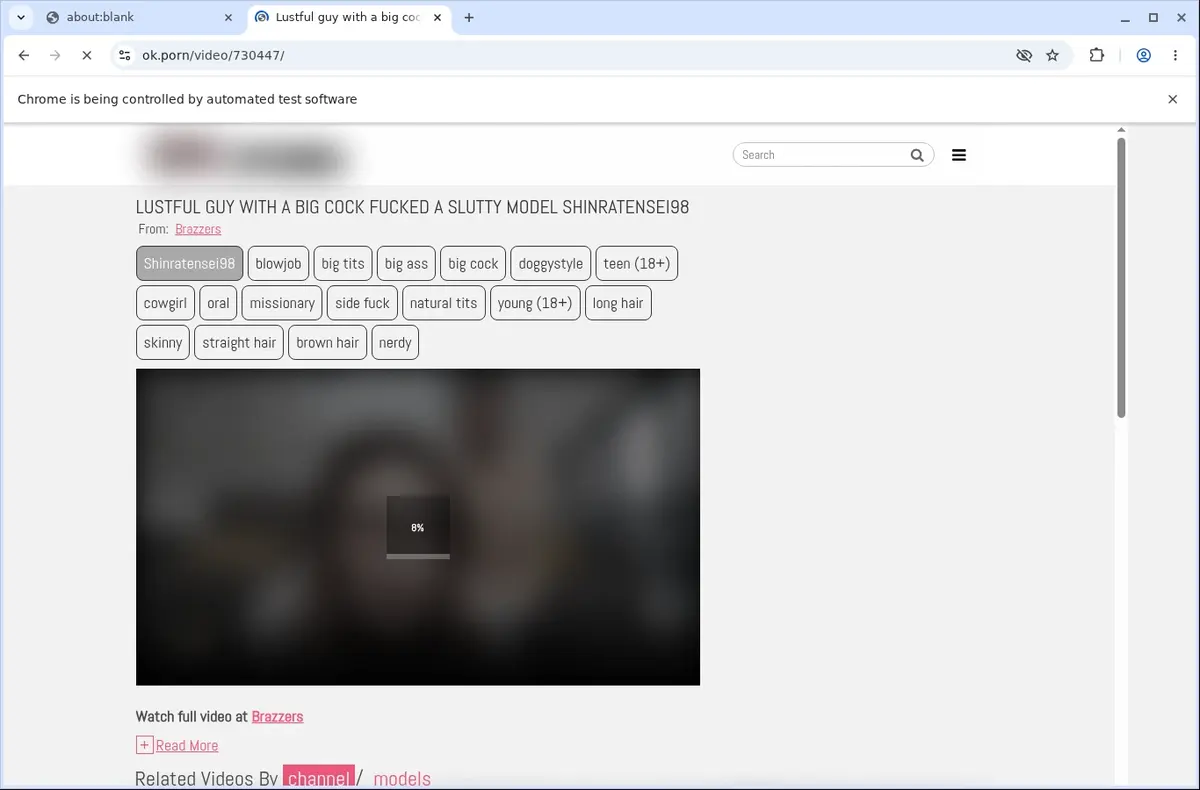Open a new browser tab
Image resolution: width=1200 pixels, height=790 pixels.
coord(469,17)
